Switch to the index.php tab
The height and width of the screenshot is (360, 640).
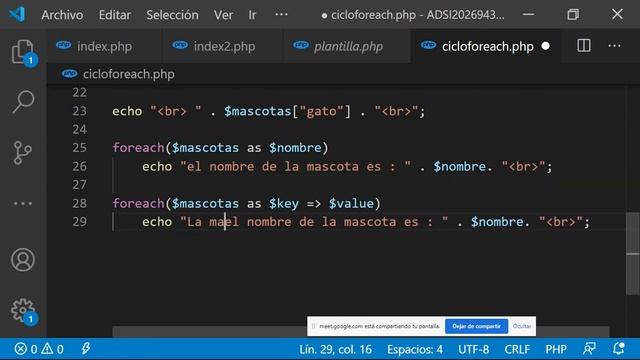coord(104,47)
